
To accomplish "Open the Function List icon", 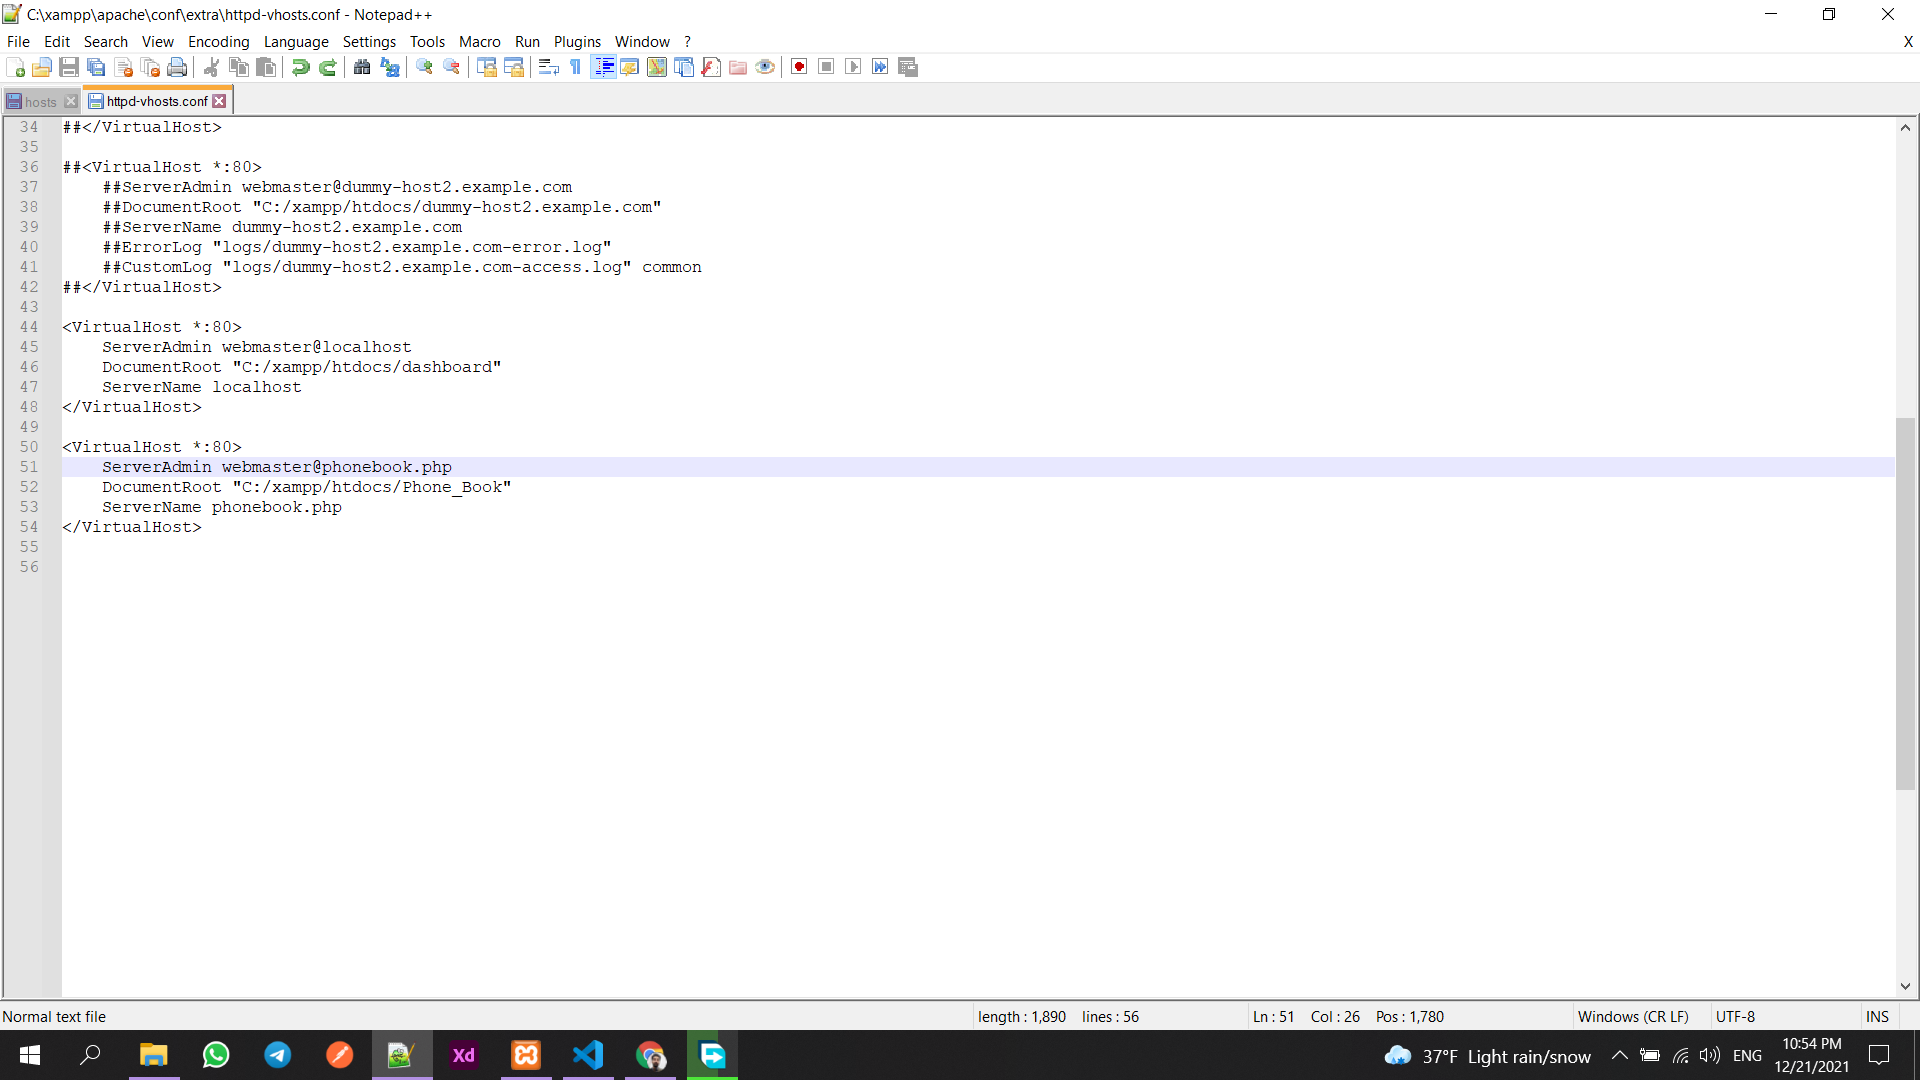I will click(711, 67).
